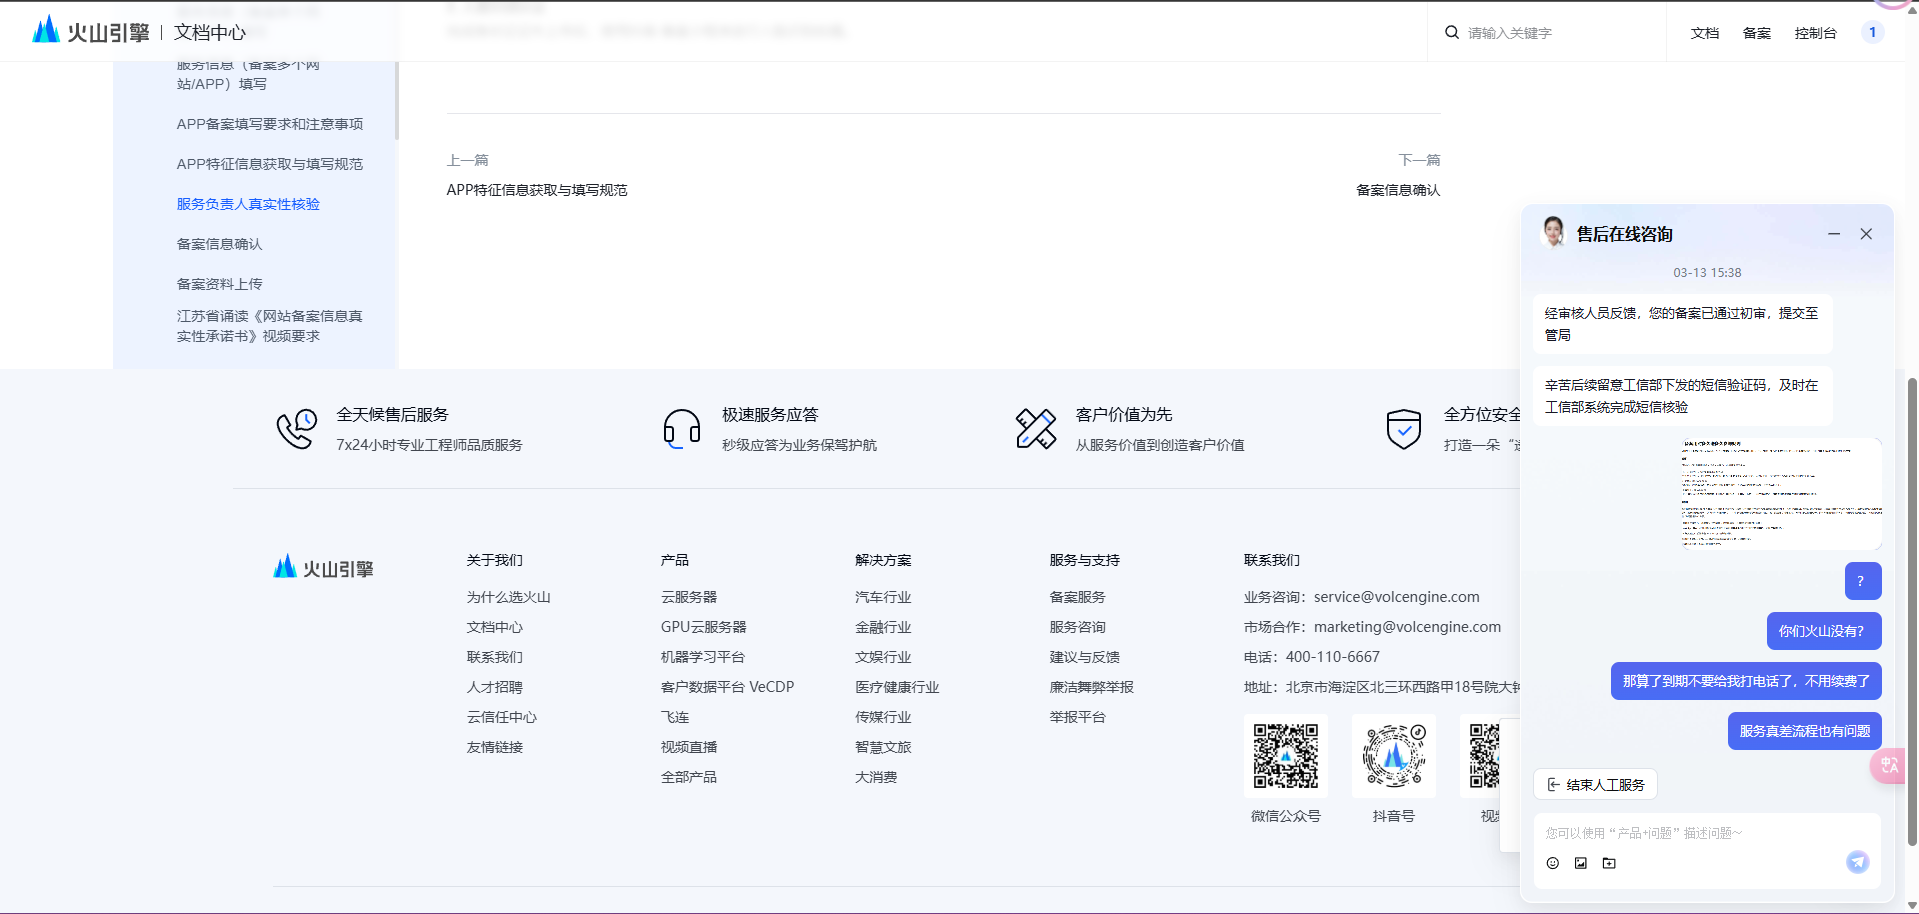Open the pink translate floating icon
Image resolution: width=1919 pixels, height=914 pixels.
[1889, 766]
